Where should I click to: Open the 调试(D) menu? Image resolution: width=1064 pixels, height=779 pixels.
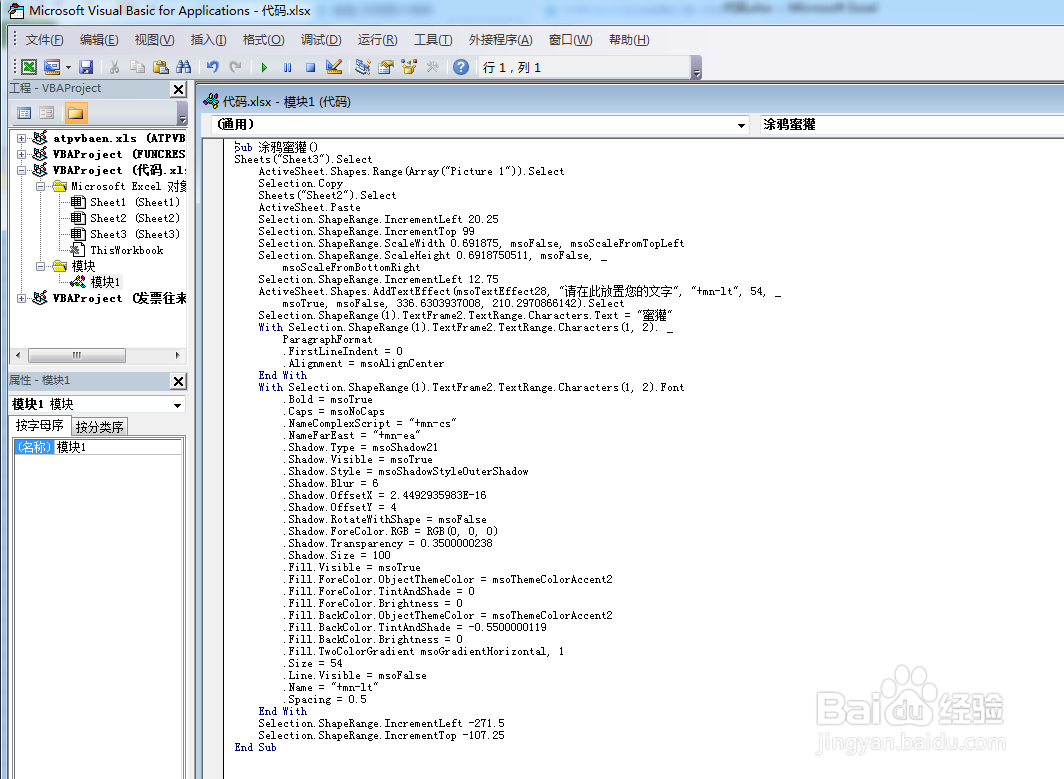pyautogui.click(x=321, y=40)
